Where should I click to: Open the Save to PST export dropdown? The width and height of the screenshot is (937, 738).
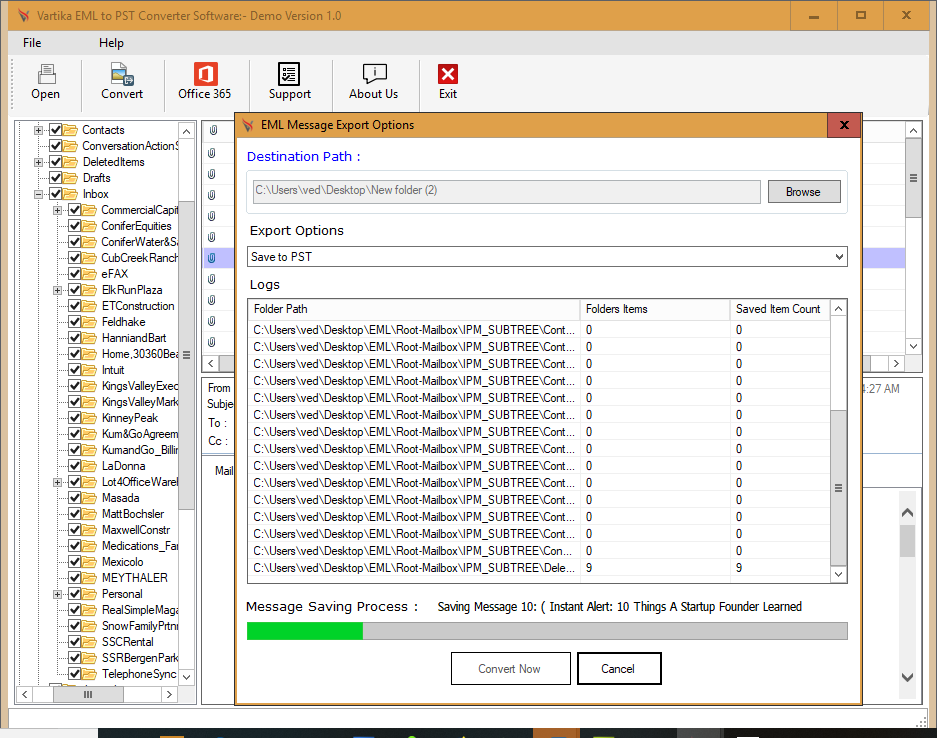tap(547, 257)
